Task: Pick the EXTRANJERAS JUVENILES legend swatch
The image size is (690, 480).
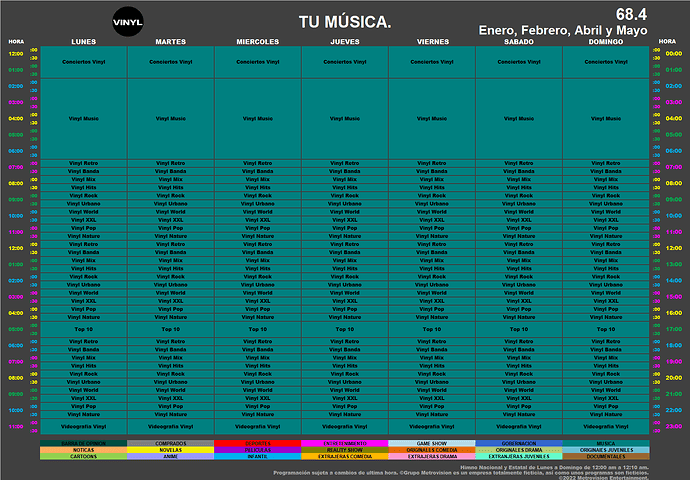Action: pyautogui.click(x=519, y=457)
